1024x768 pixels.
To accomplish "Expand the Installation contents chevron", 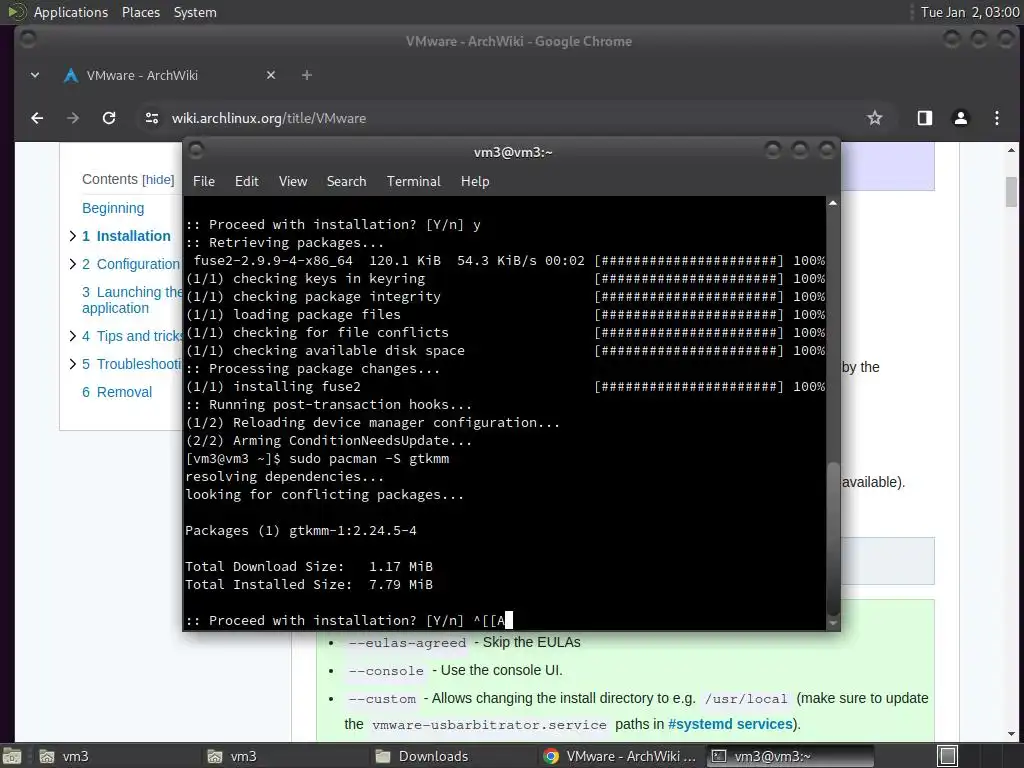I will click(x=72, y=236).
